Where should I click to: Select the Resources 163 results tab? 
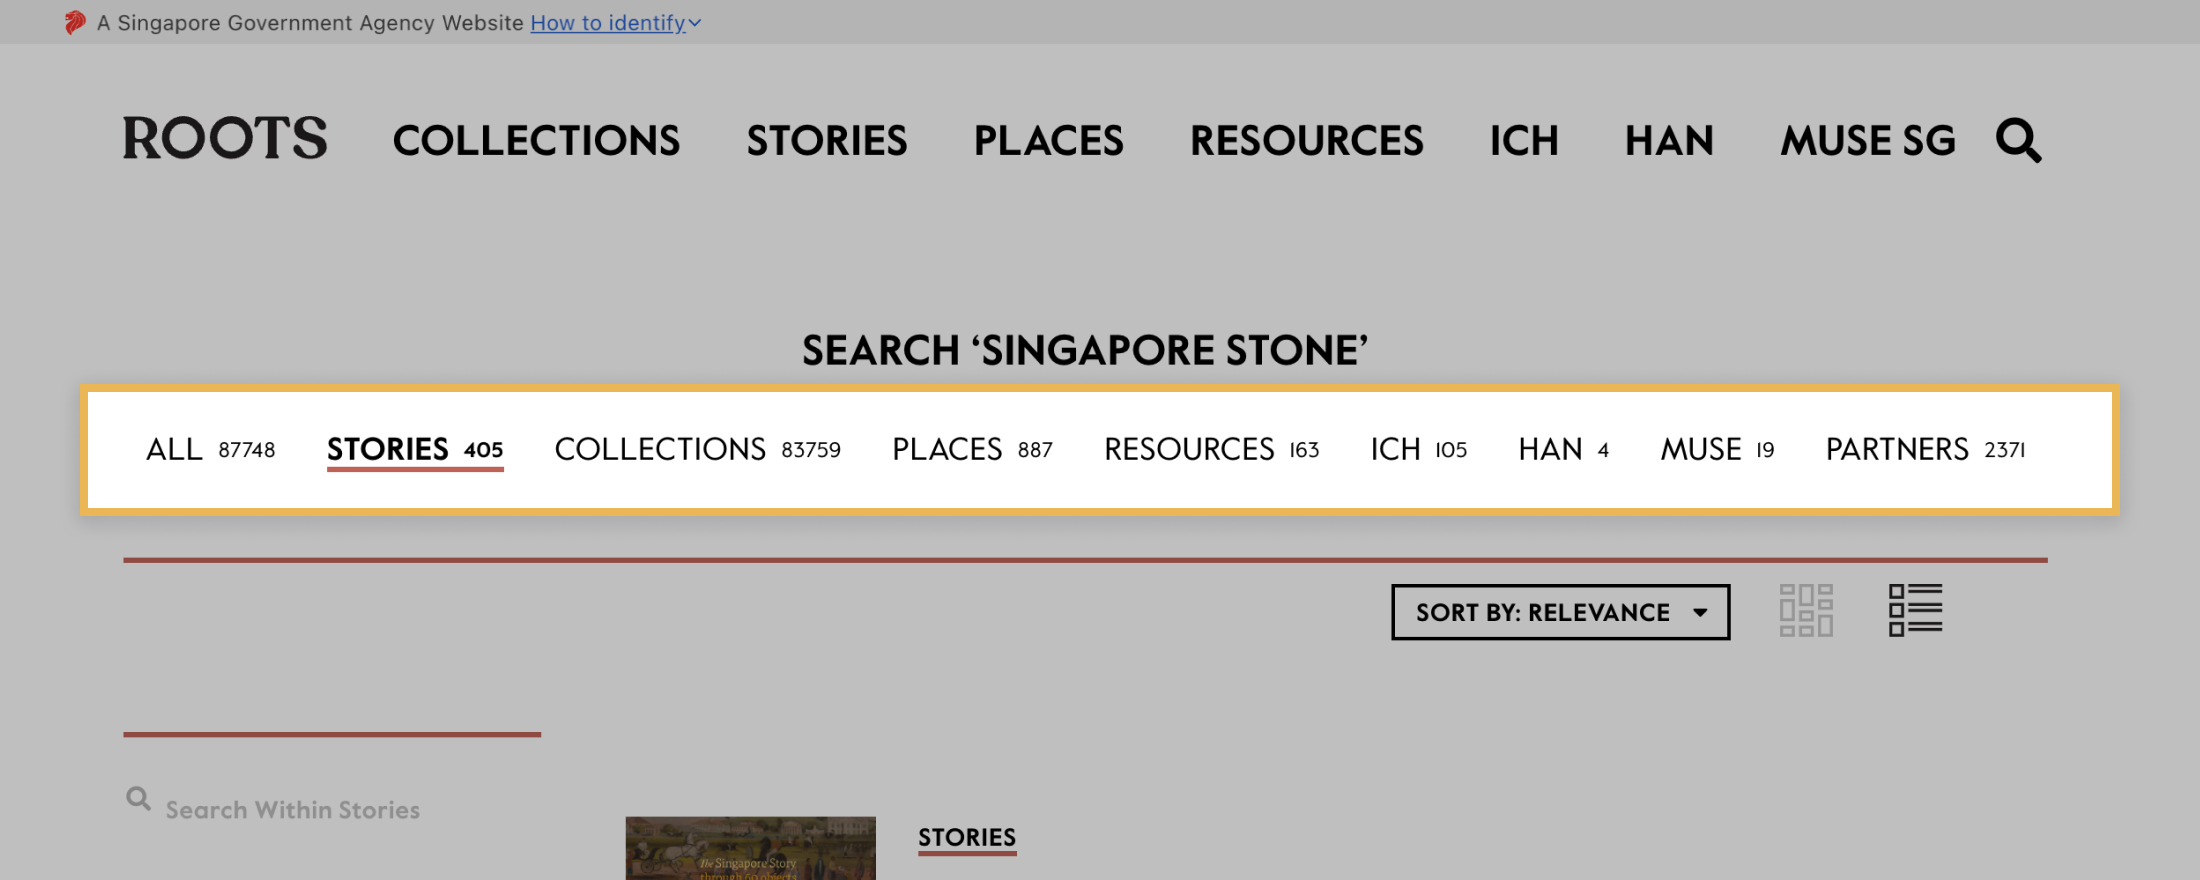point(1211,449)
